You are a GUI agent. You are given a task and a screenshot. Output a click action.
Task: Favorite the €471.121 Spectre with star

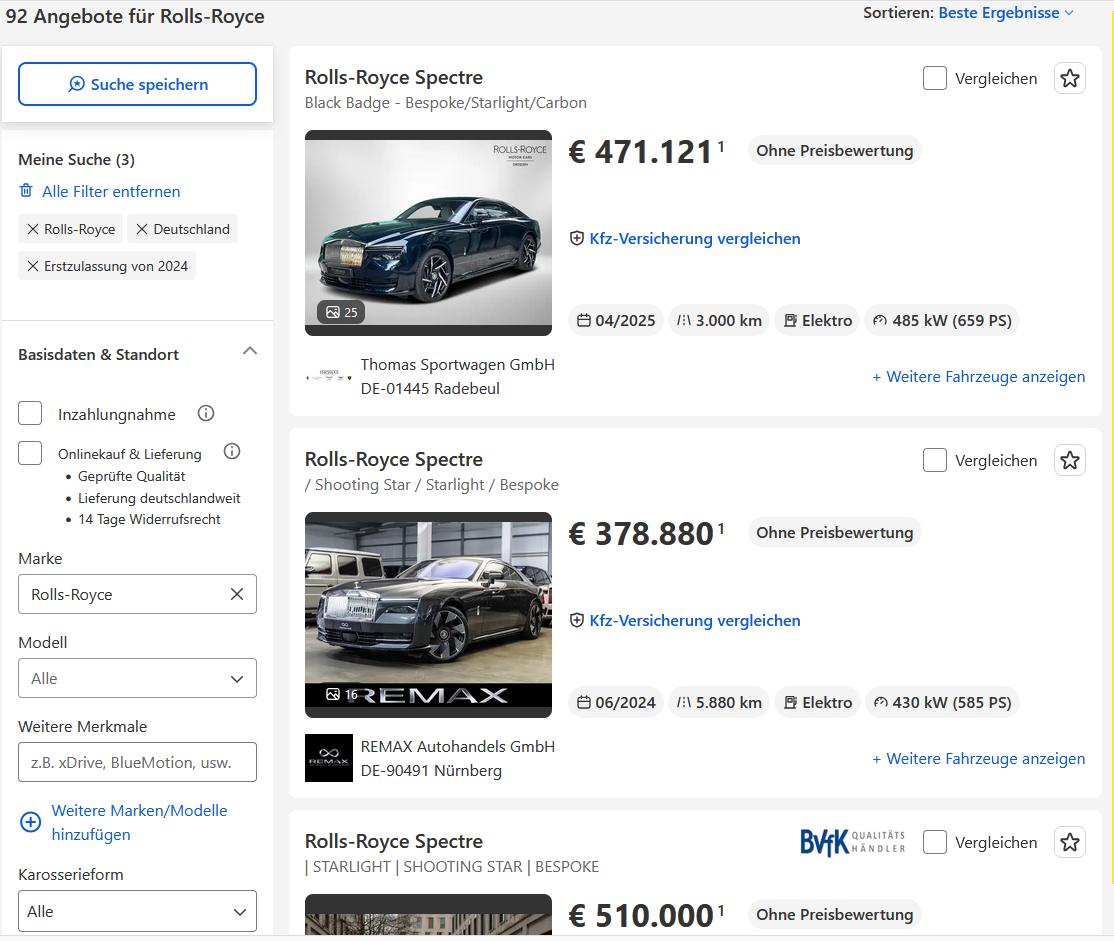point(1070,78)
